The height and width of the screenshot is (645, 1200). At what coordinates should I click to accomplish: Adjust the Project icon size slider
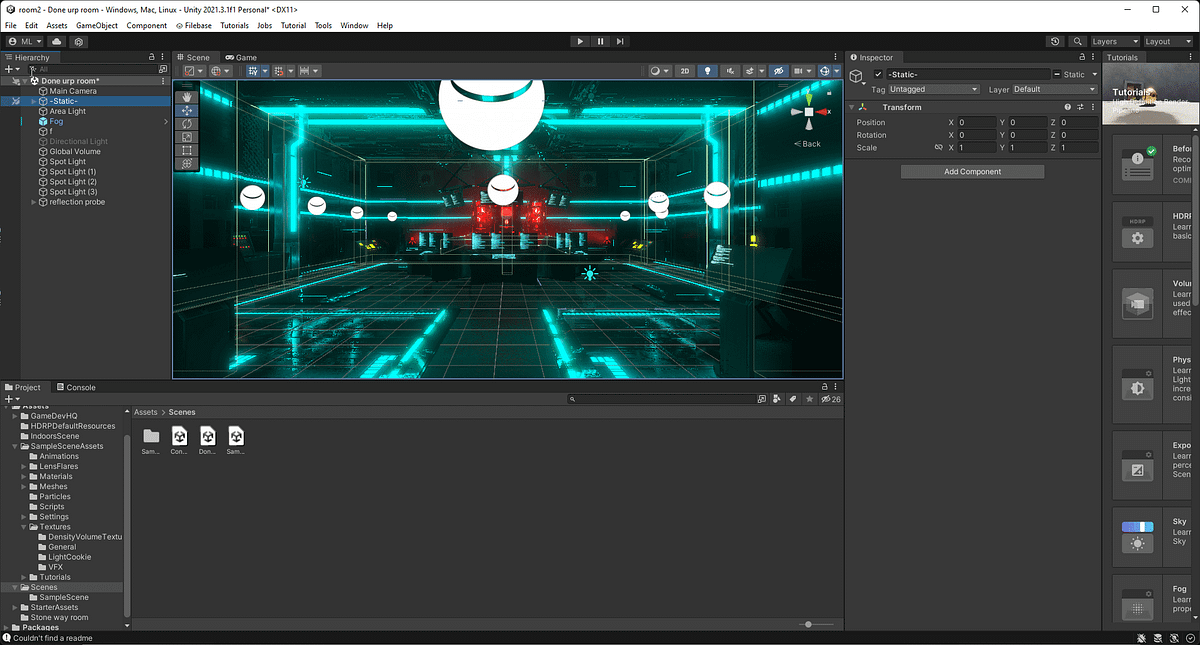[808, 624]
